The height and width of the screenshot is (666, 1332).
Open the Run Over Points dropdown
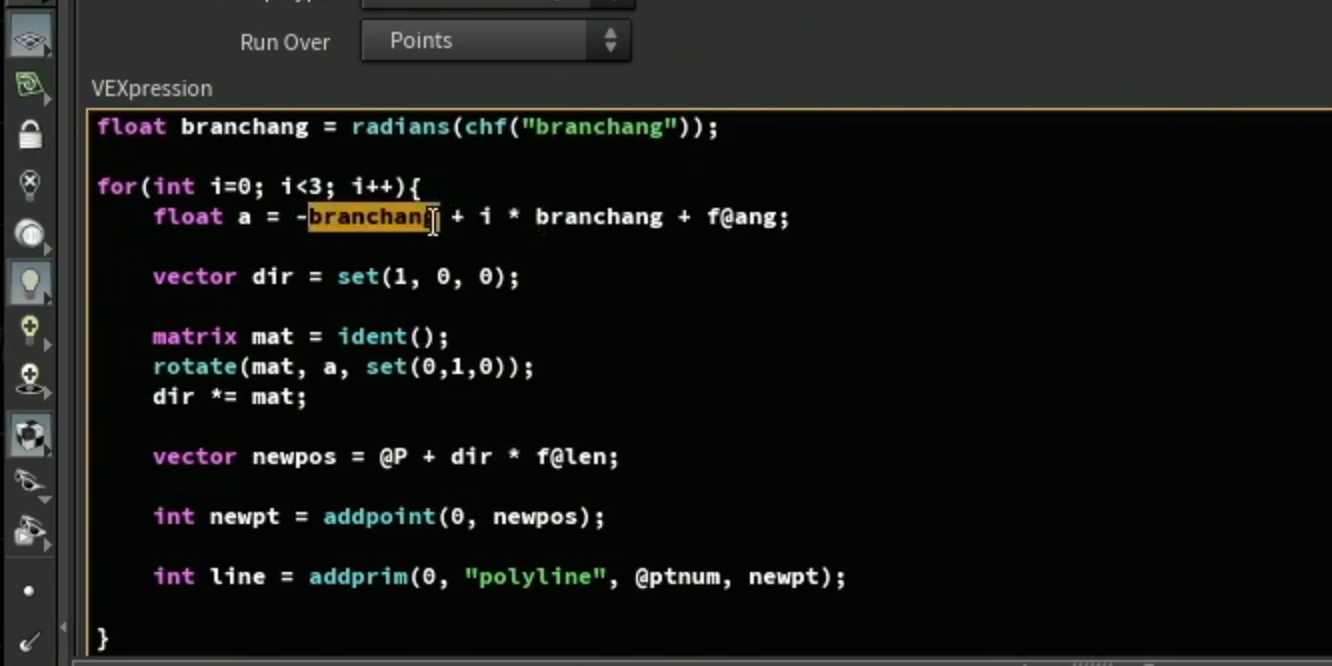496,41
